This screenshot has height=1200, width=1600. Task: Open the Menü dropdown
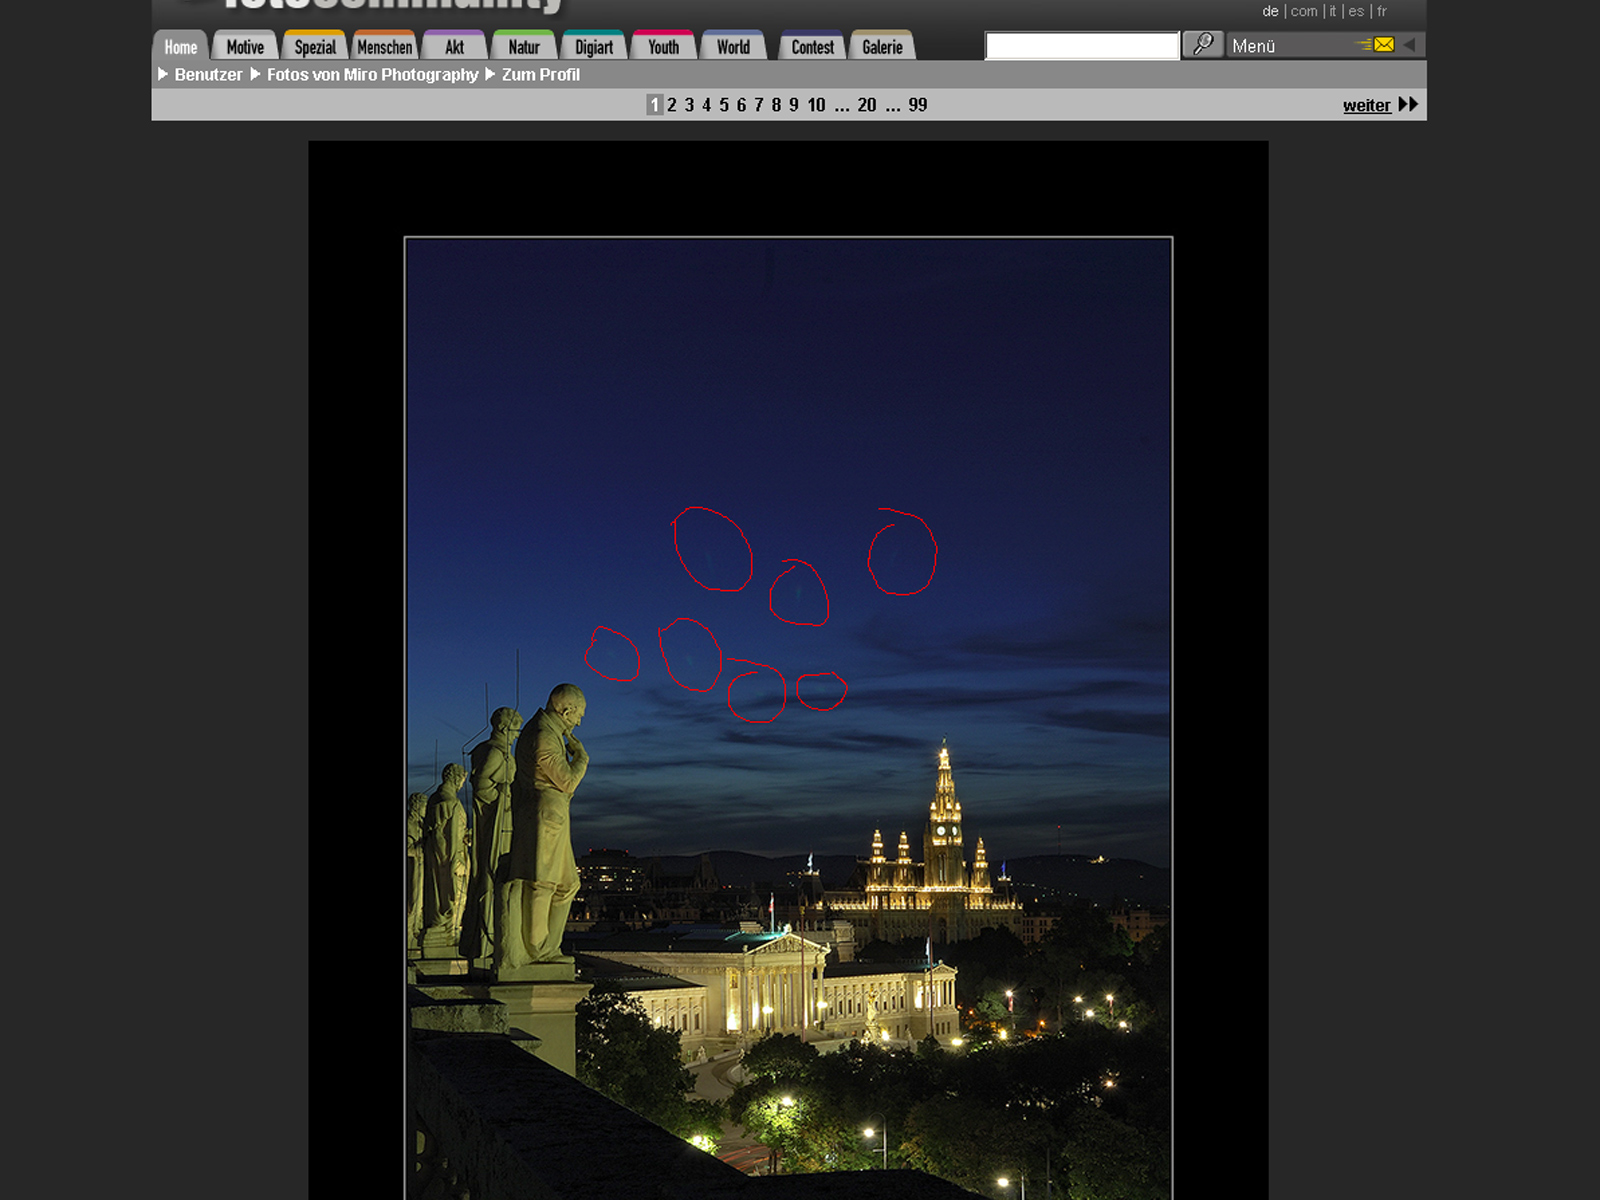click(x=1290, y=46)
